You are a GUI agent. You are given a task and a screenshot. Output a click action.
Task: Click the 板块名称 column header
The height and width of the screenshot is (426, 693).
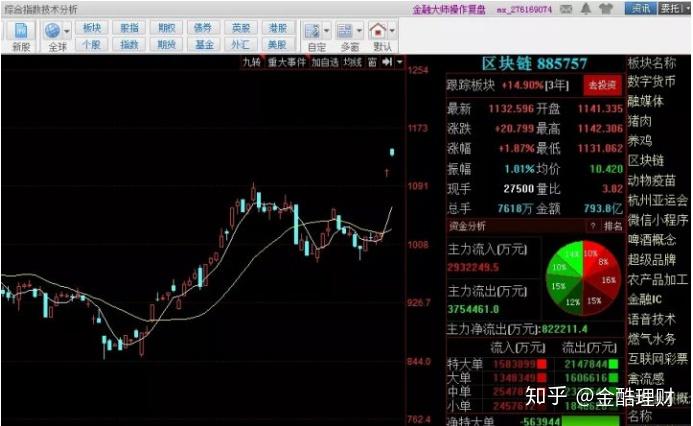click(x=652, y=63)
